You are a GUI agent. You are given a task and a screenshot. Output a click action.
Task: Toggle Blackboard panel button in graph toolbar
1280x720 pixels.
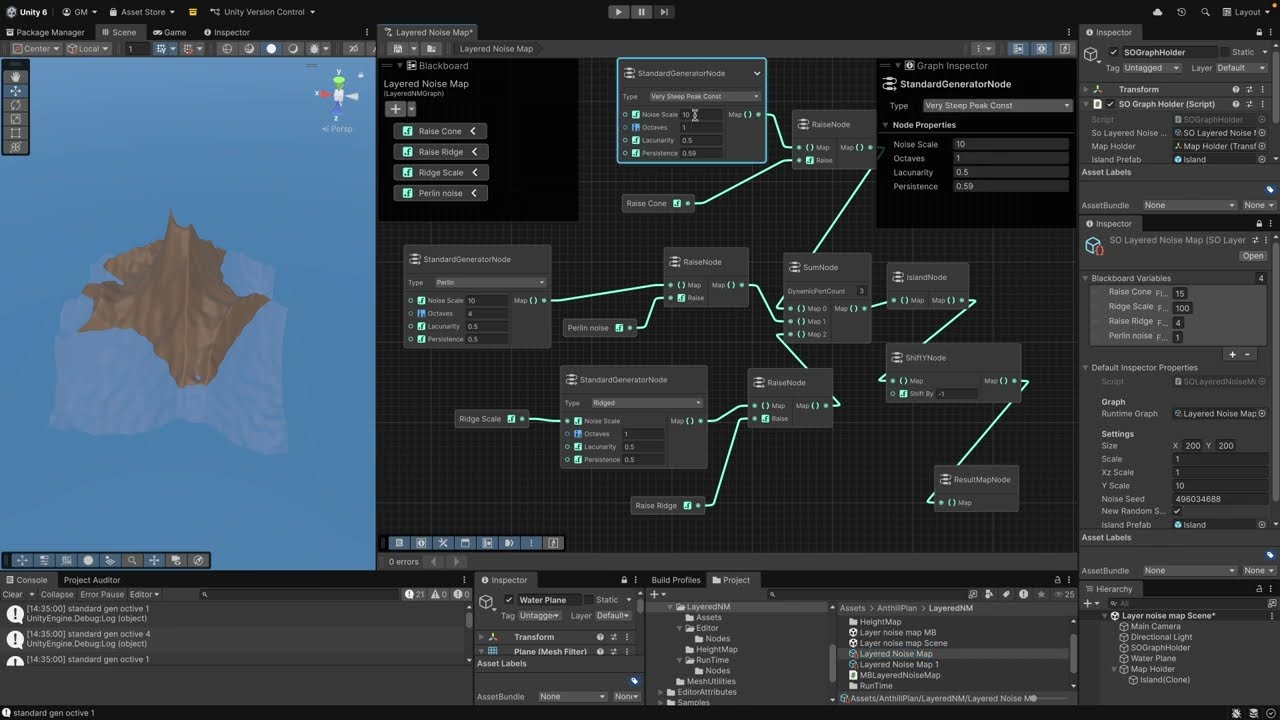(x=1019, y=48)
